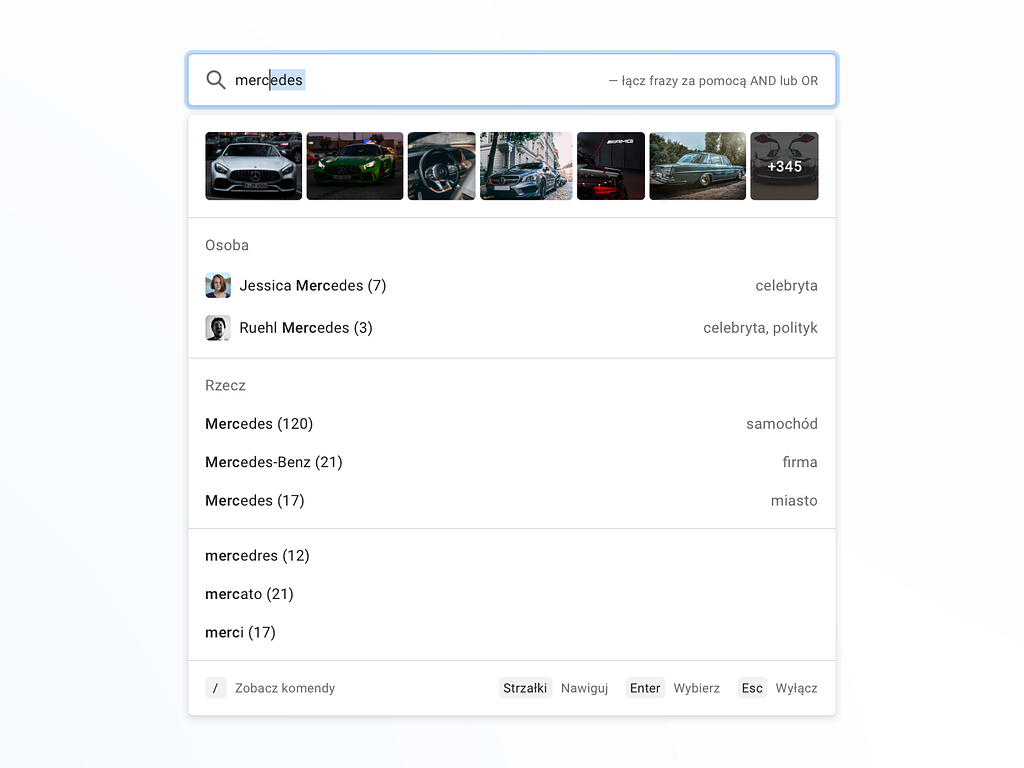Select Jessica Mercedes from Osoba results
Viewport: 1024px width, 768px height.
pyautogui.click(x=312, y=285)
